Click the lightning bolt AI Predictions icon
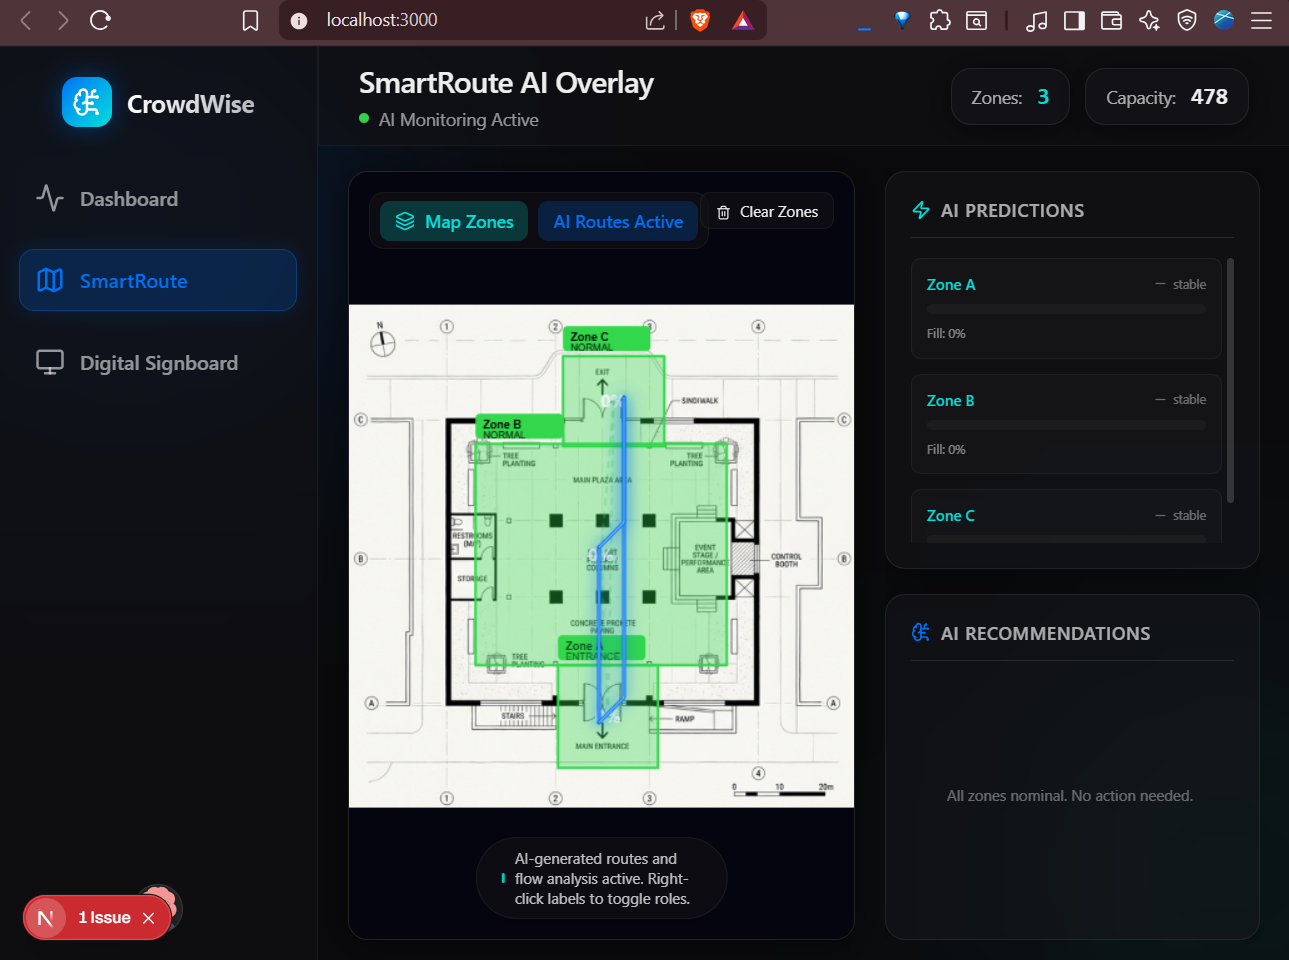The height and width of the screenshot is (960, 1289). coord(921,210)
